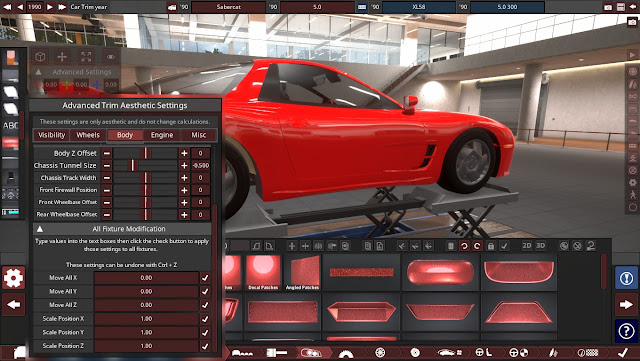
Task: Open the body selection tab icon
Action: (242, 353)
